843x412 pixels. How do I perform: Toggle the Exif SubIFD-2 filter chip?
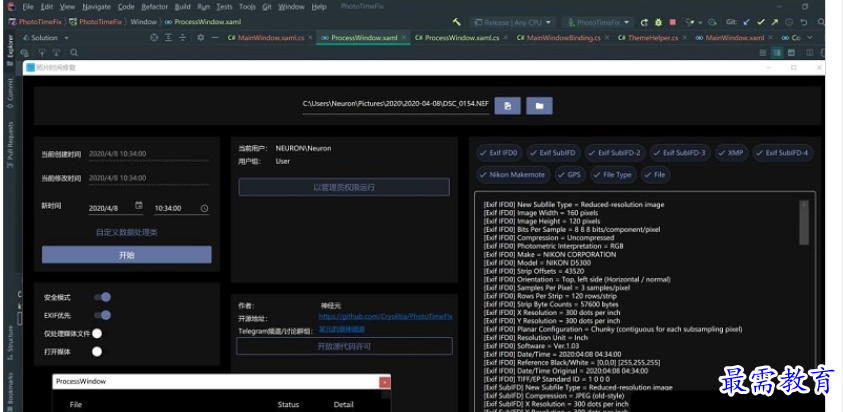pos(615,153)
